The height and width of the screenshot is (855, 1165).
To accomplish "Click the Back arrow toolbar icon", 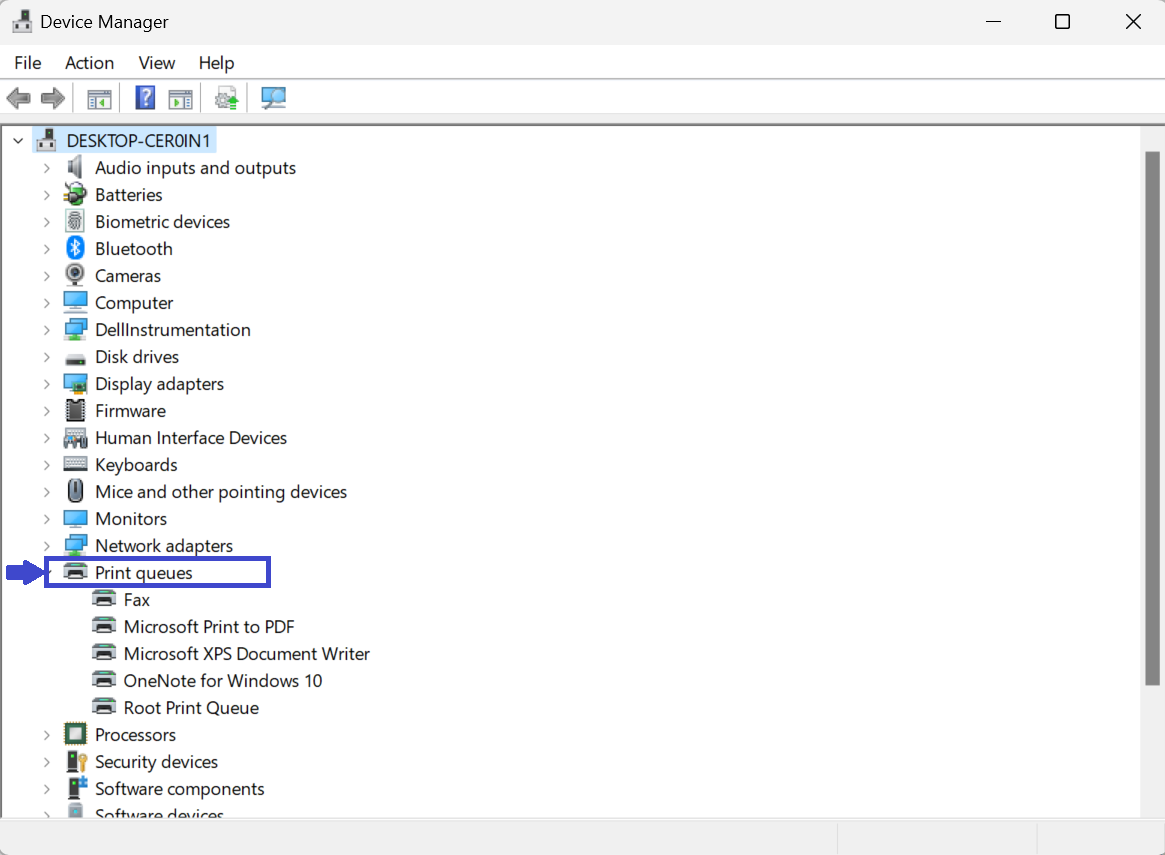I will point(18,98).
